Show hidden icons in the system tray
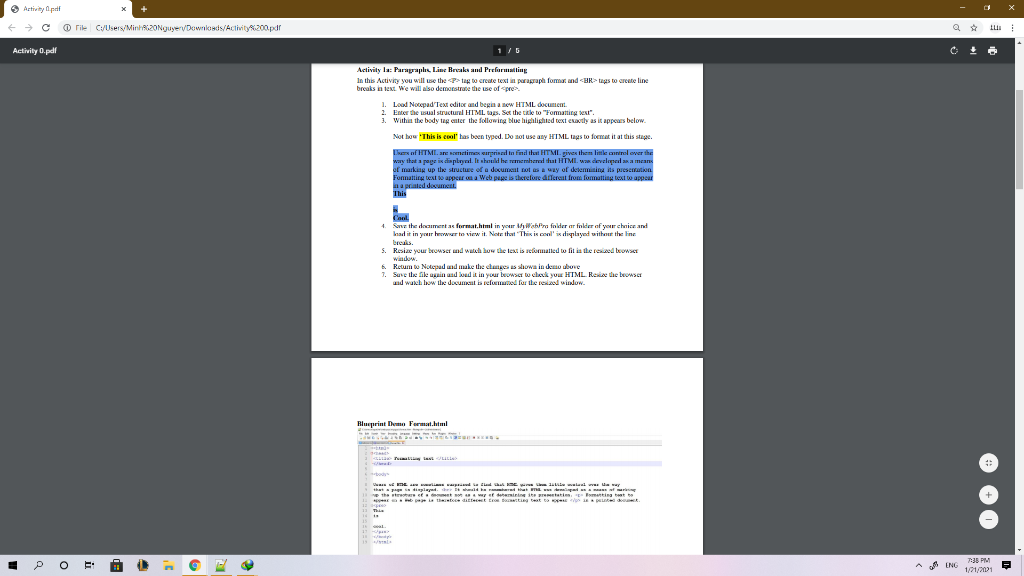 point(919,565)
